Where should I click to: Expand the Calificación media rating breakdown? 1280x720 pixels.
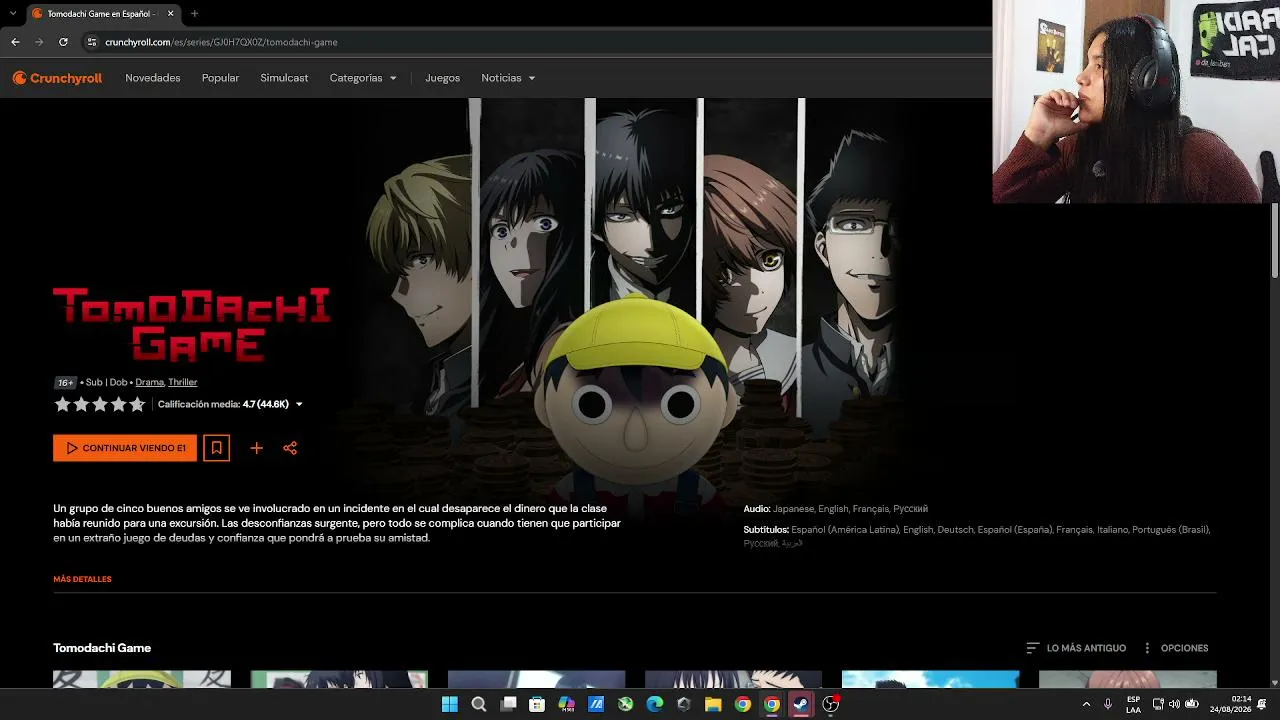coord(230,404)
